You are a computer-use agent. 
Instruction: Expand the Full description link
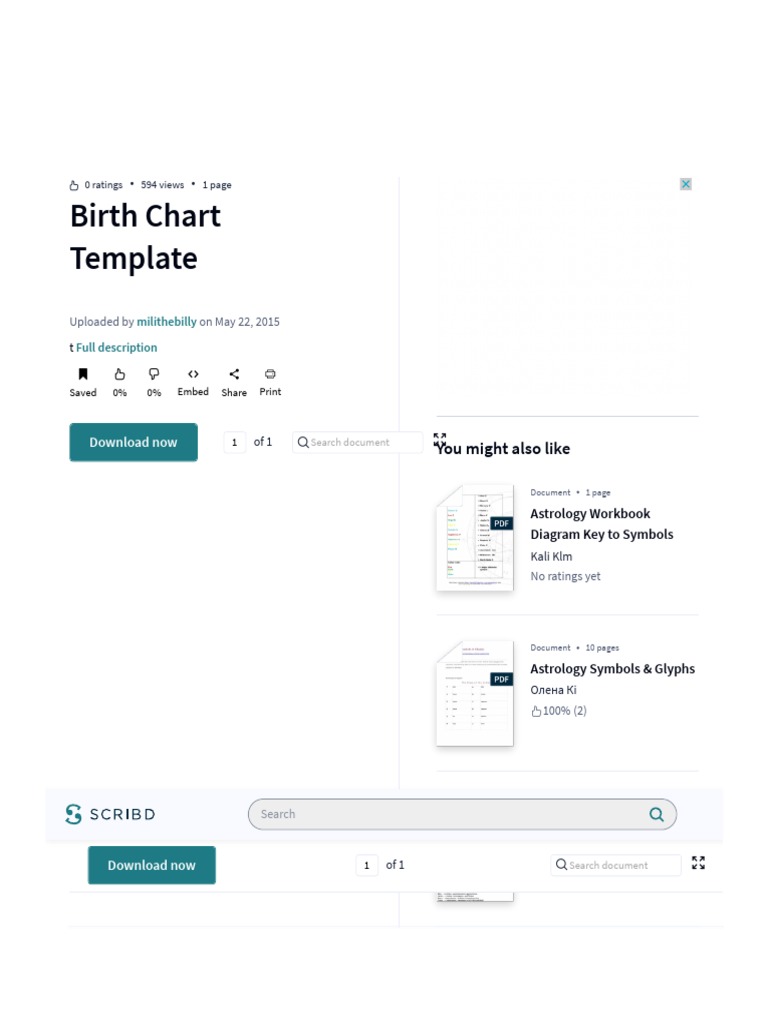pos(116,348)
